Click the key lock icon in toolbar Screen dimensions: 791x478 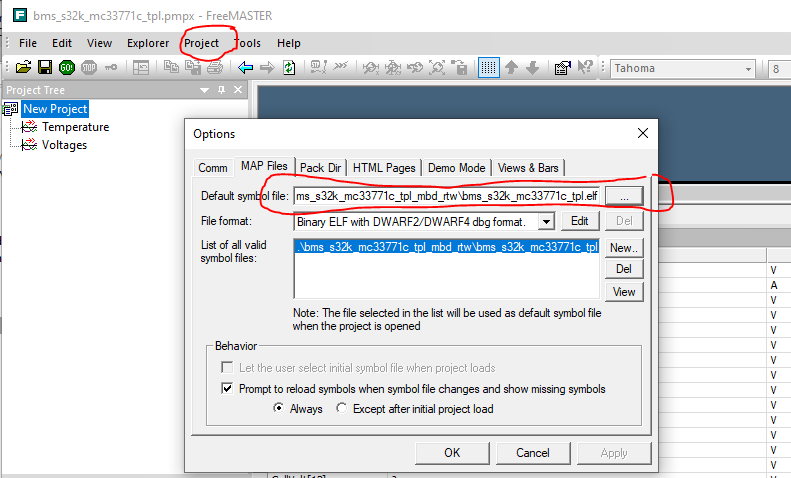(x=111, y=67)
